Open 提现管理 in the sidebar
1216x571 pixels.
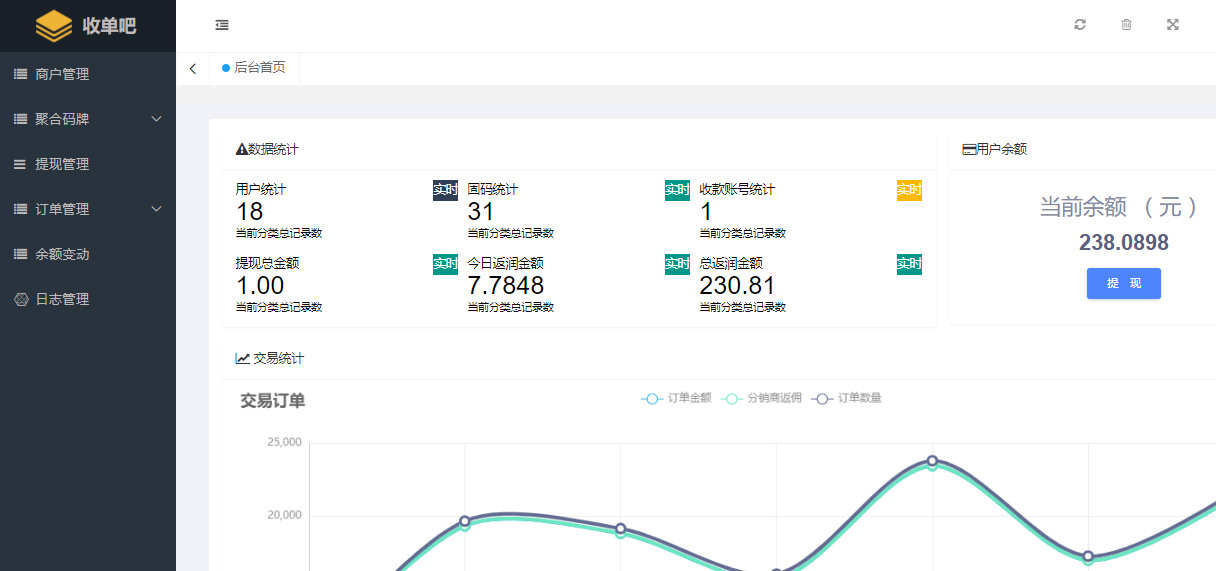click(62, 164)
